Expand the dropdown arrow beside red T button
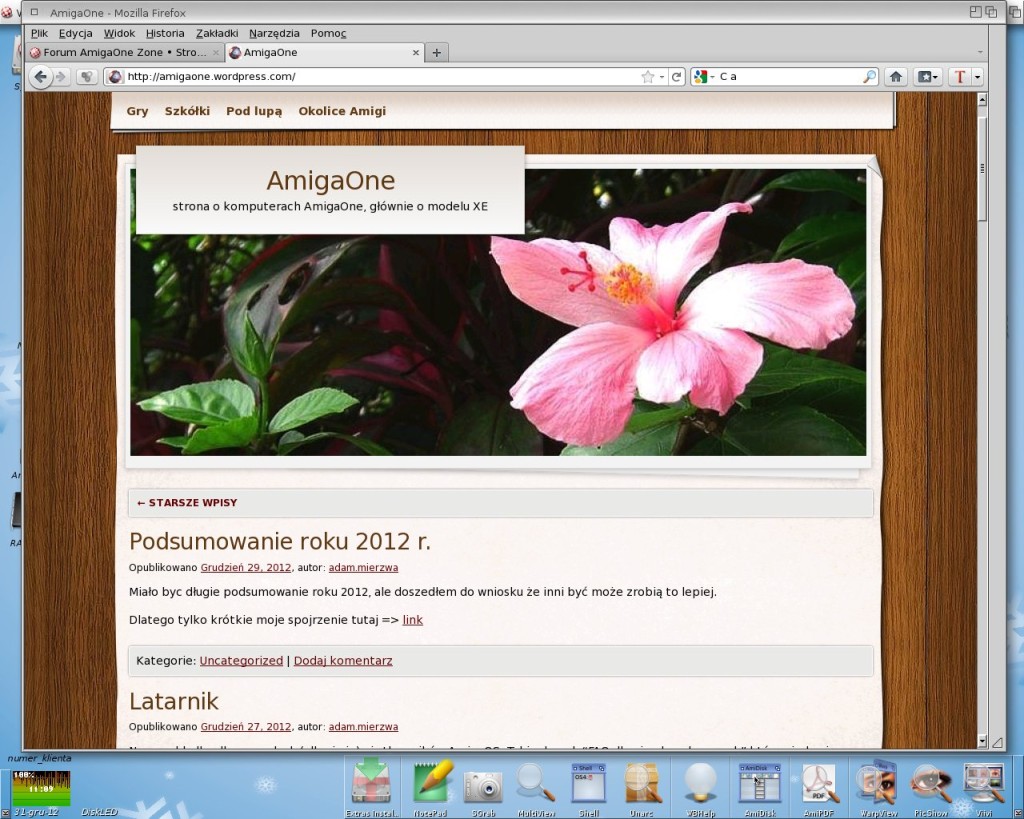Image resolution: width=1024 pixels, height=819 pixels. [x=977, y=77]
